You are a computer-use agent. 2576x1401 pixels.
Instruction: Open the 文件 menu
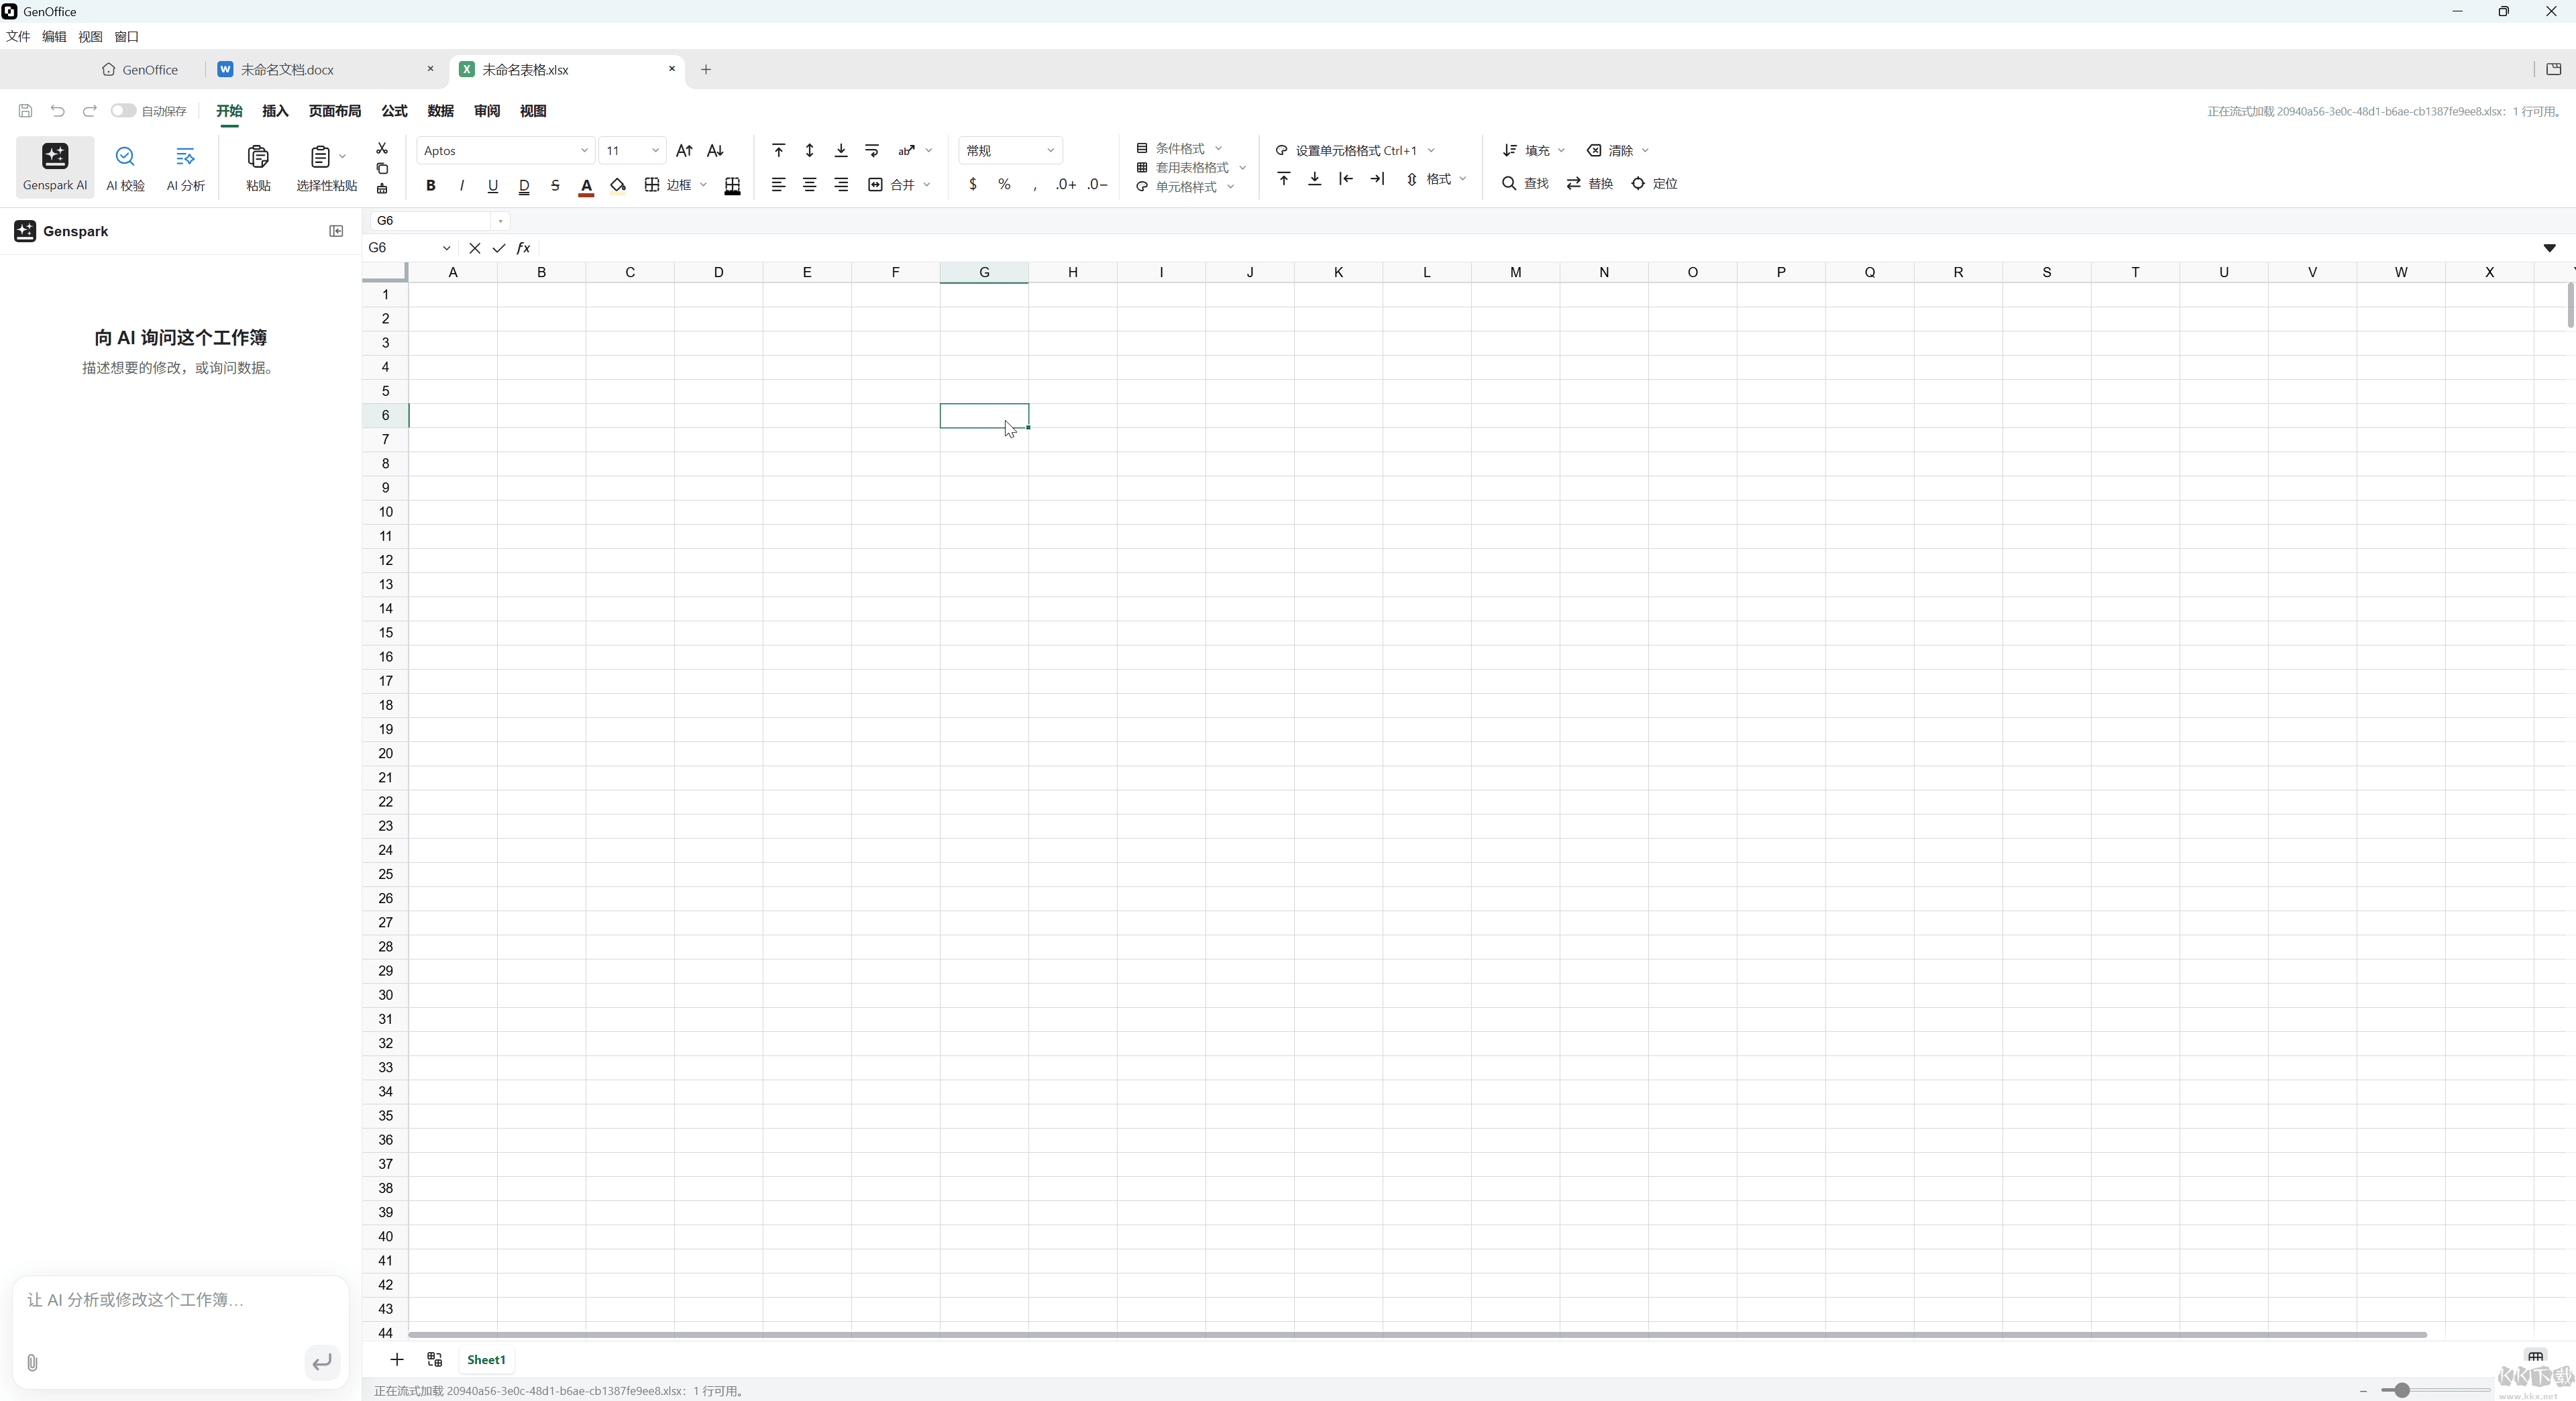tap(18, 37)
